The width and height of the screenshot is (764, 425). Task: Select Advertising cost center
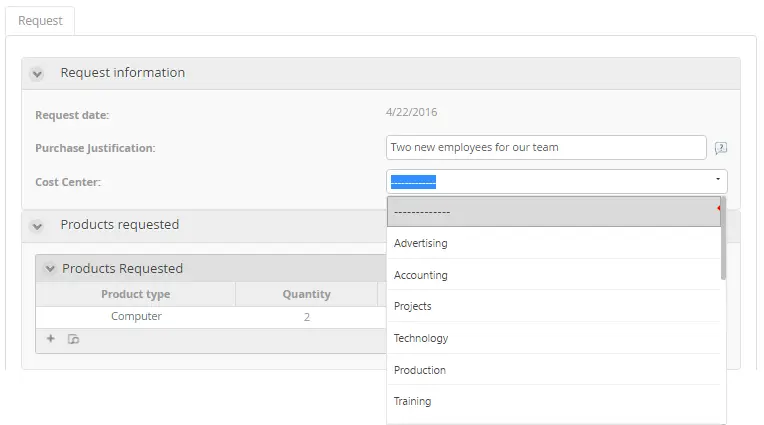point(554,243)
